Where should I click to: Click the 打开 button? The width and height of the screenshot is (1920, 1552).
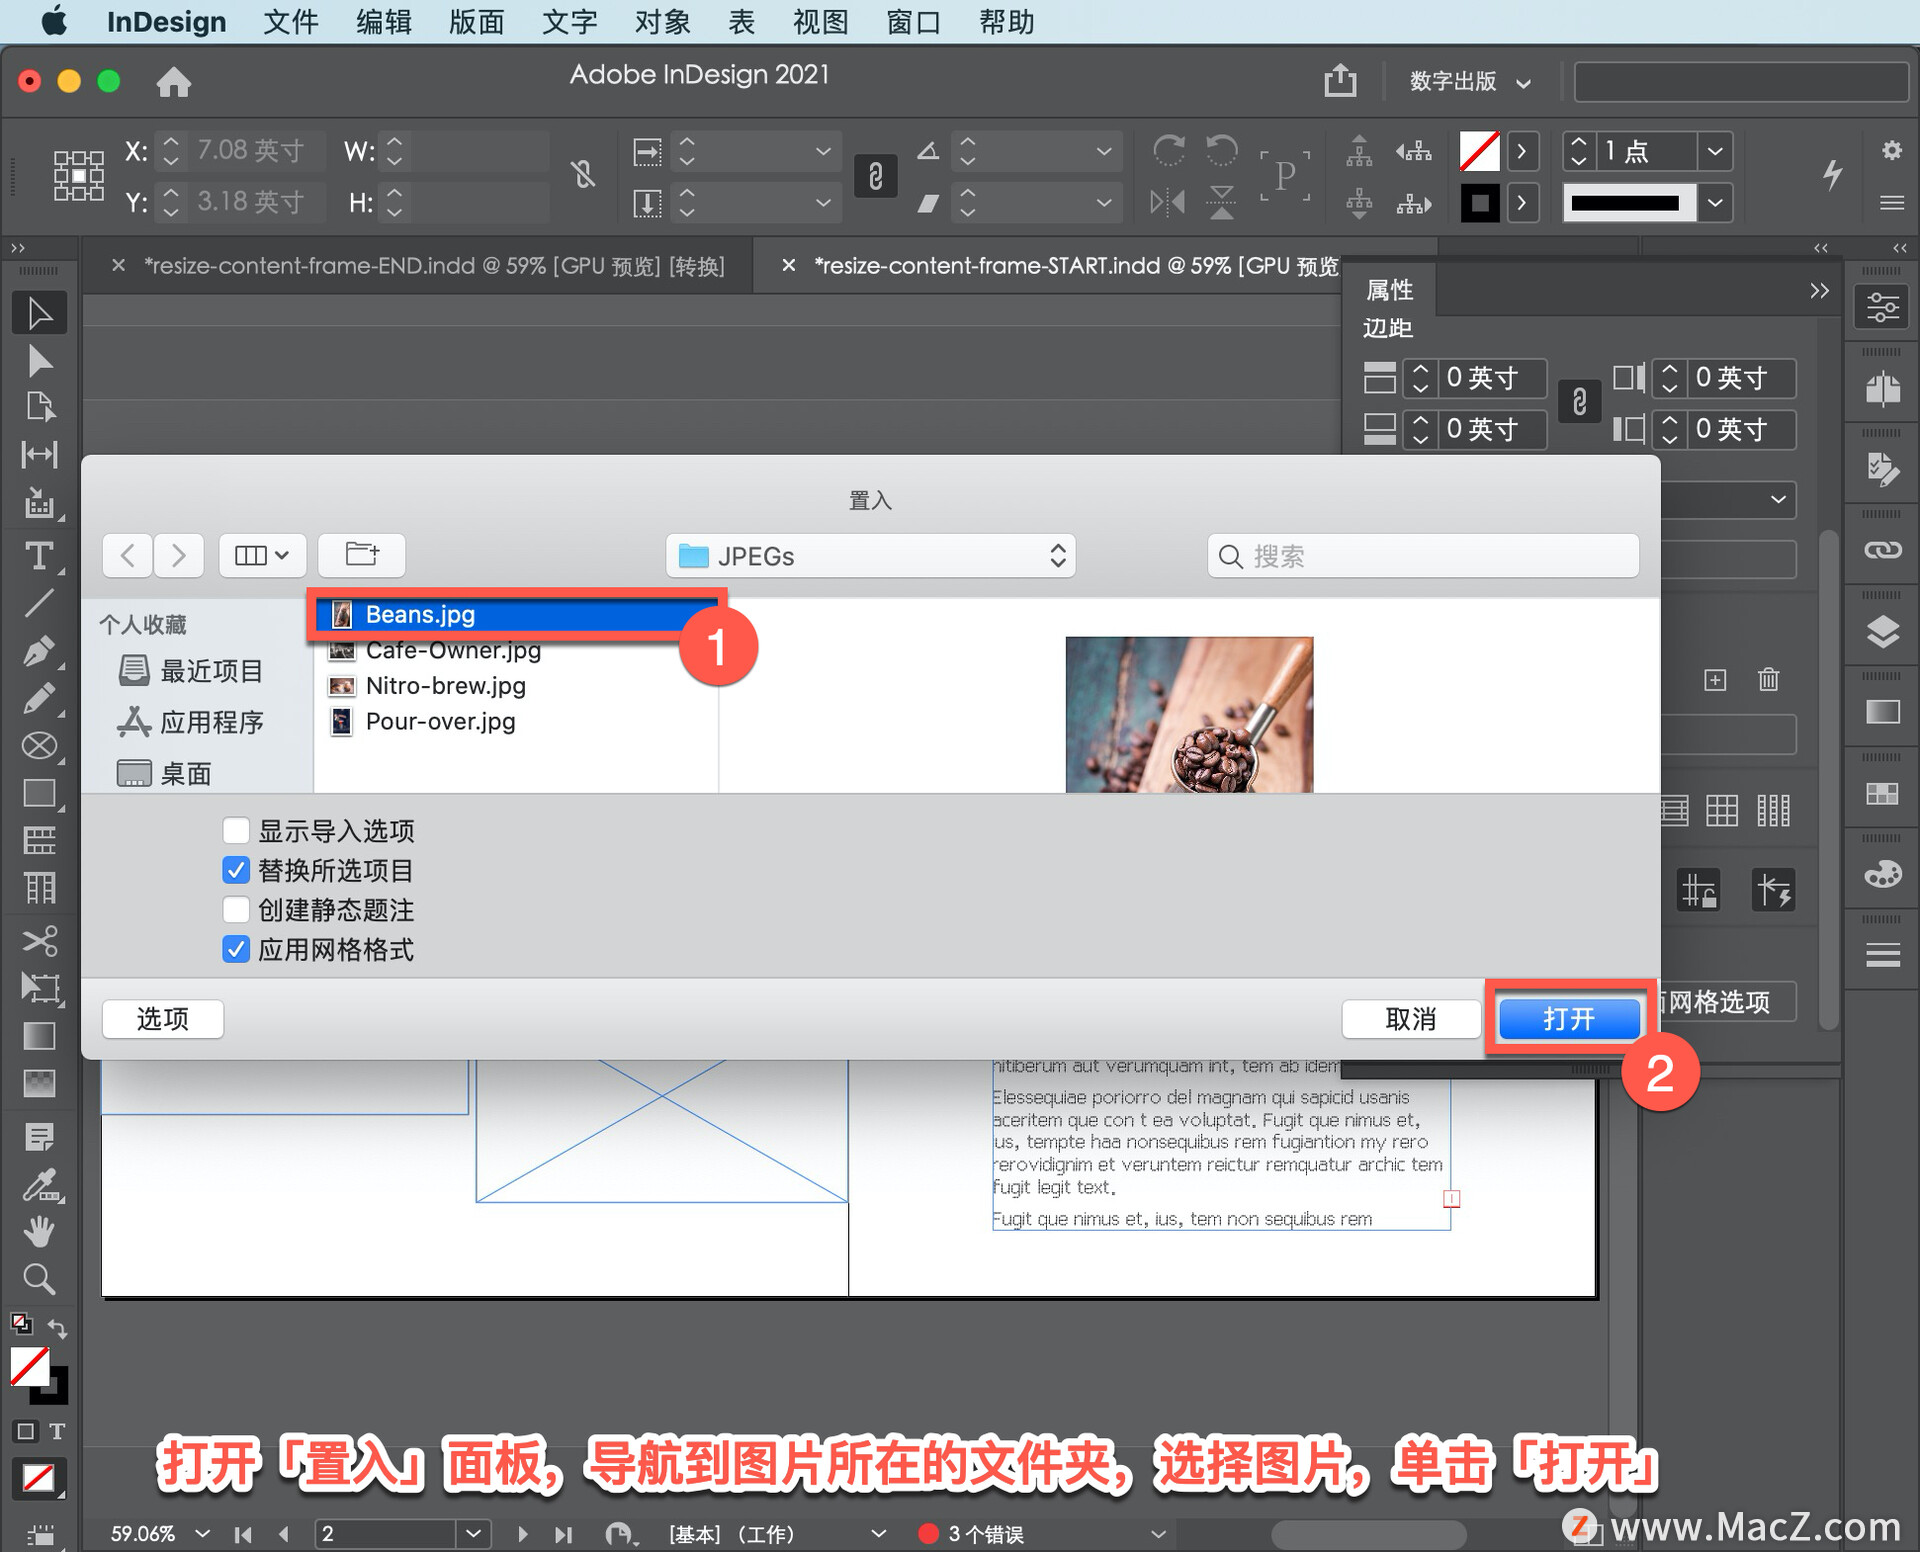click(x=1569, y=1018)
